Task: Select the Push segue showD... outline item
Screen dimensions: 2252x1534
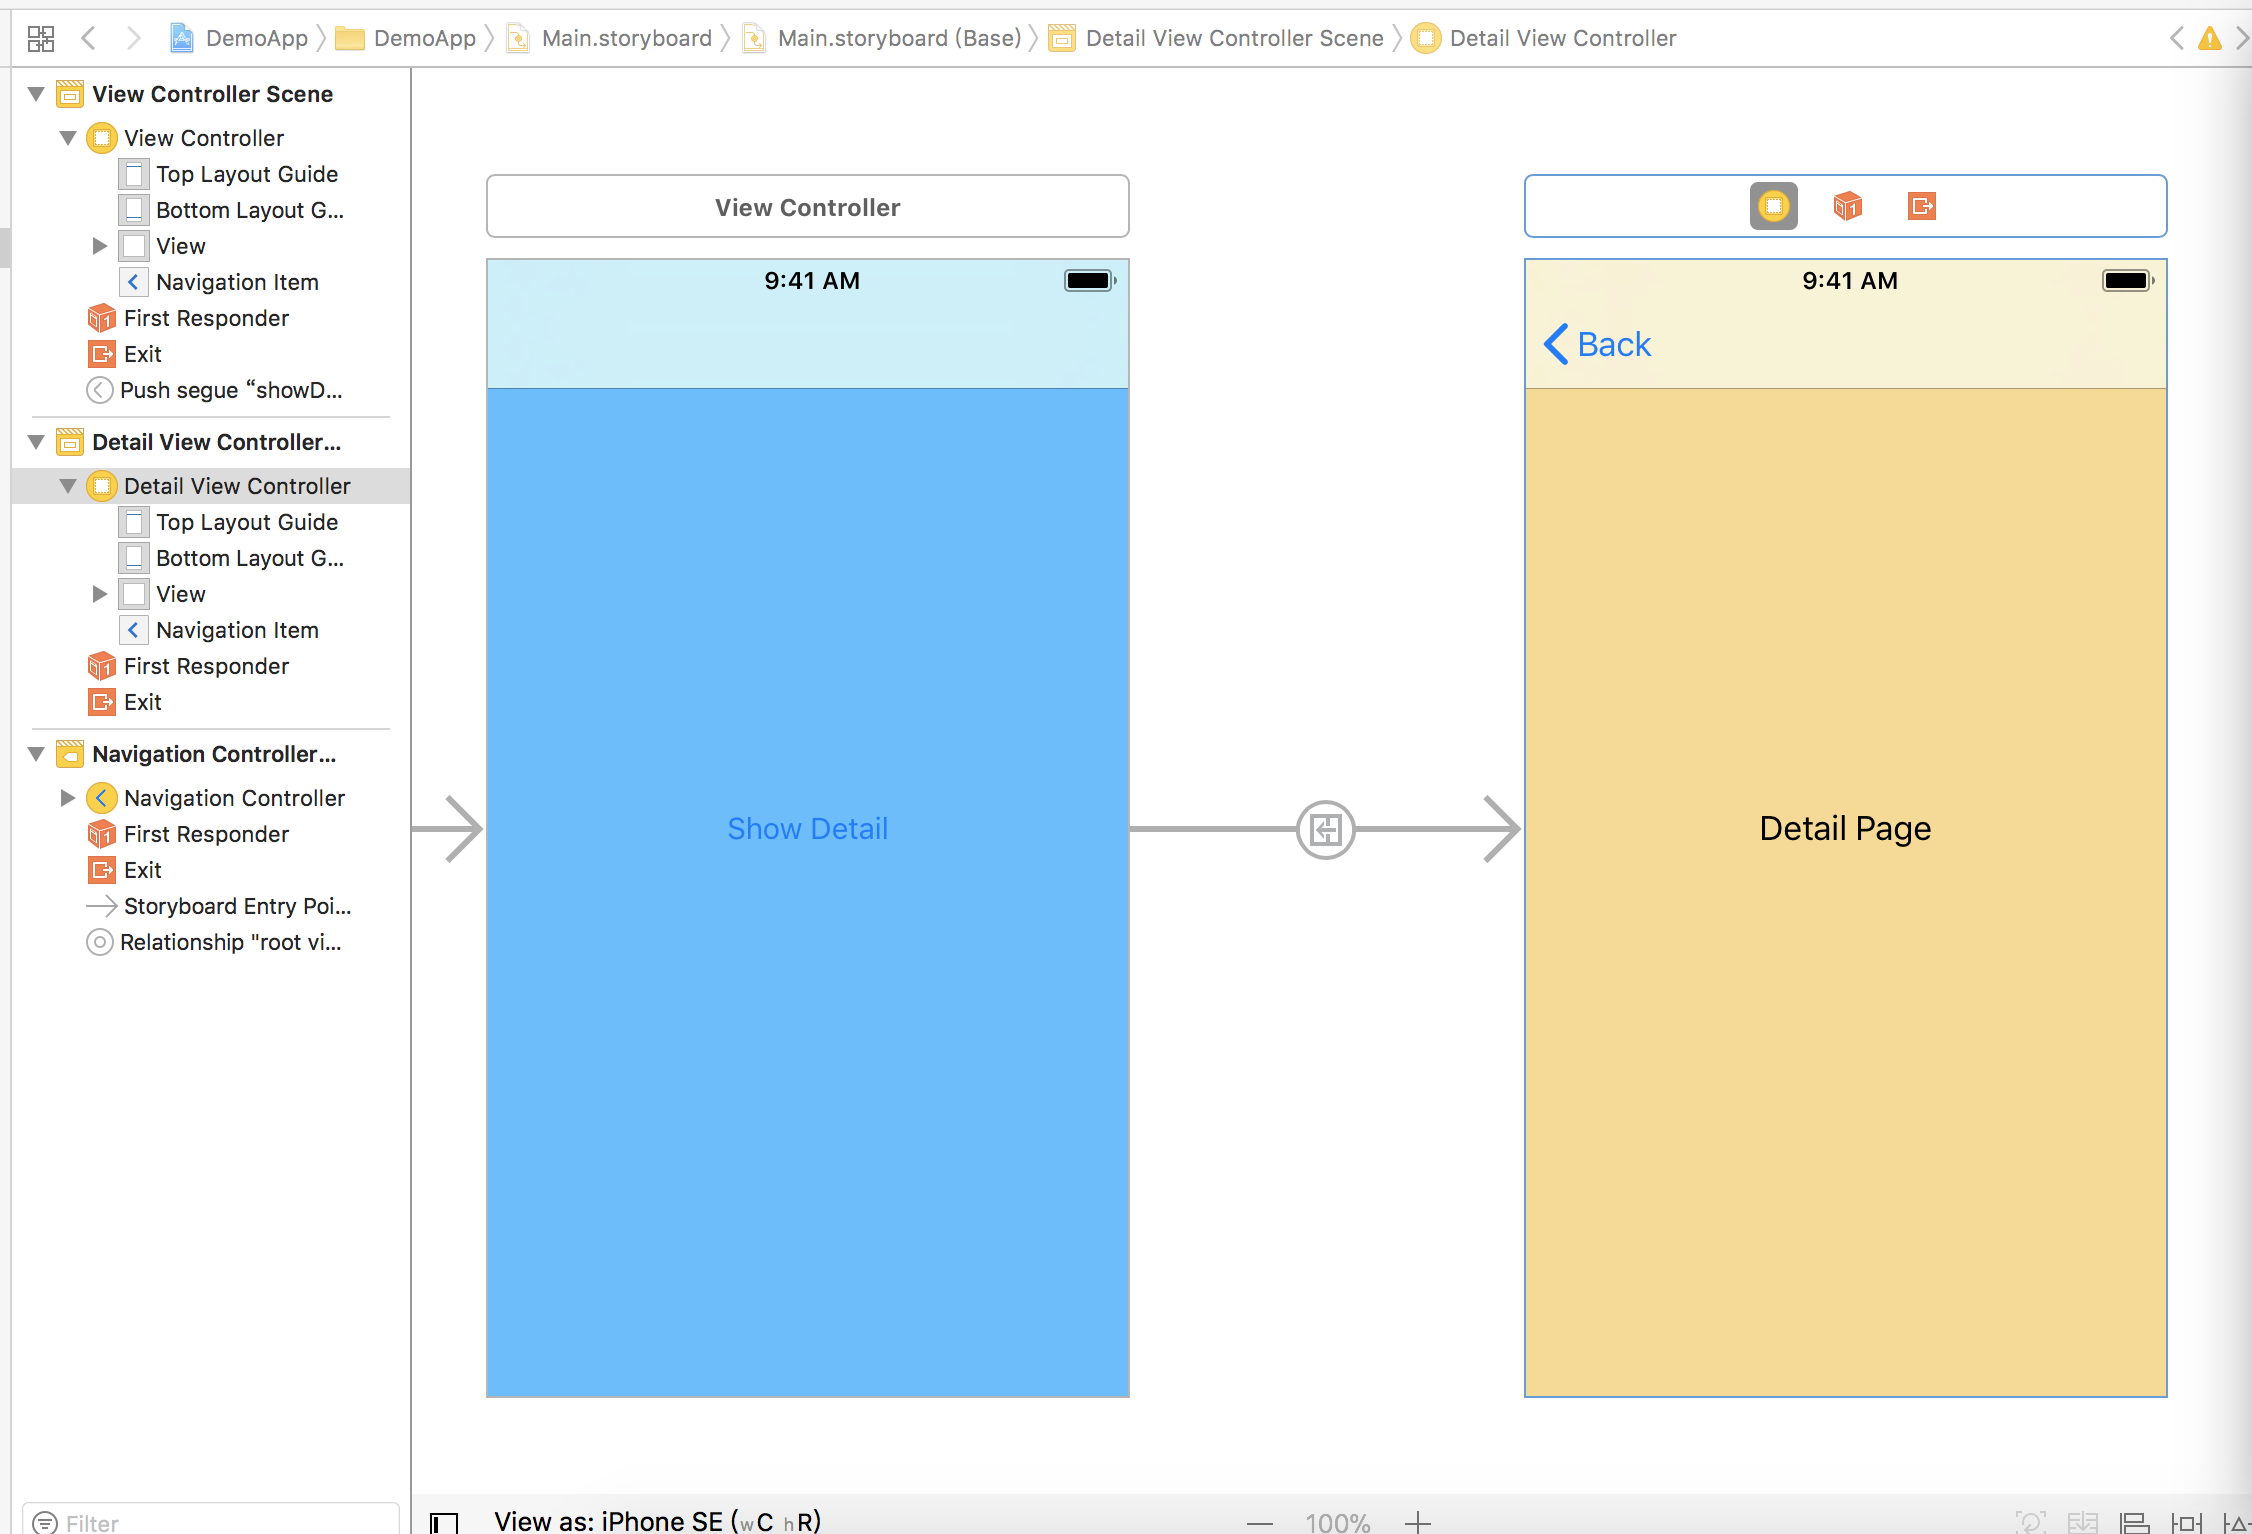Action: click(230, 390)
